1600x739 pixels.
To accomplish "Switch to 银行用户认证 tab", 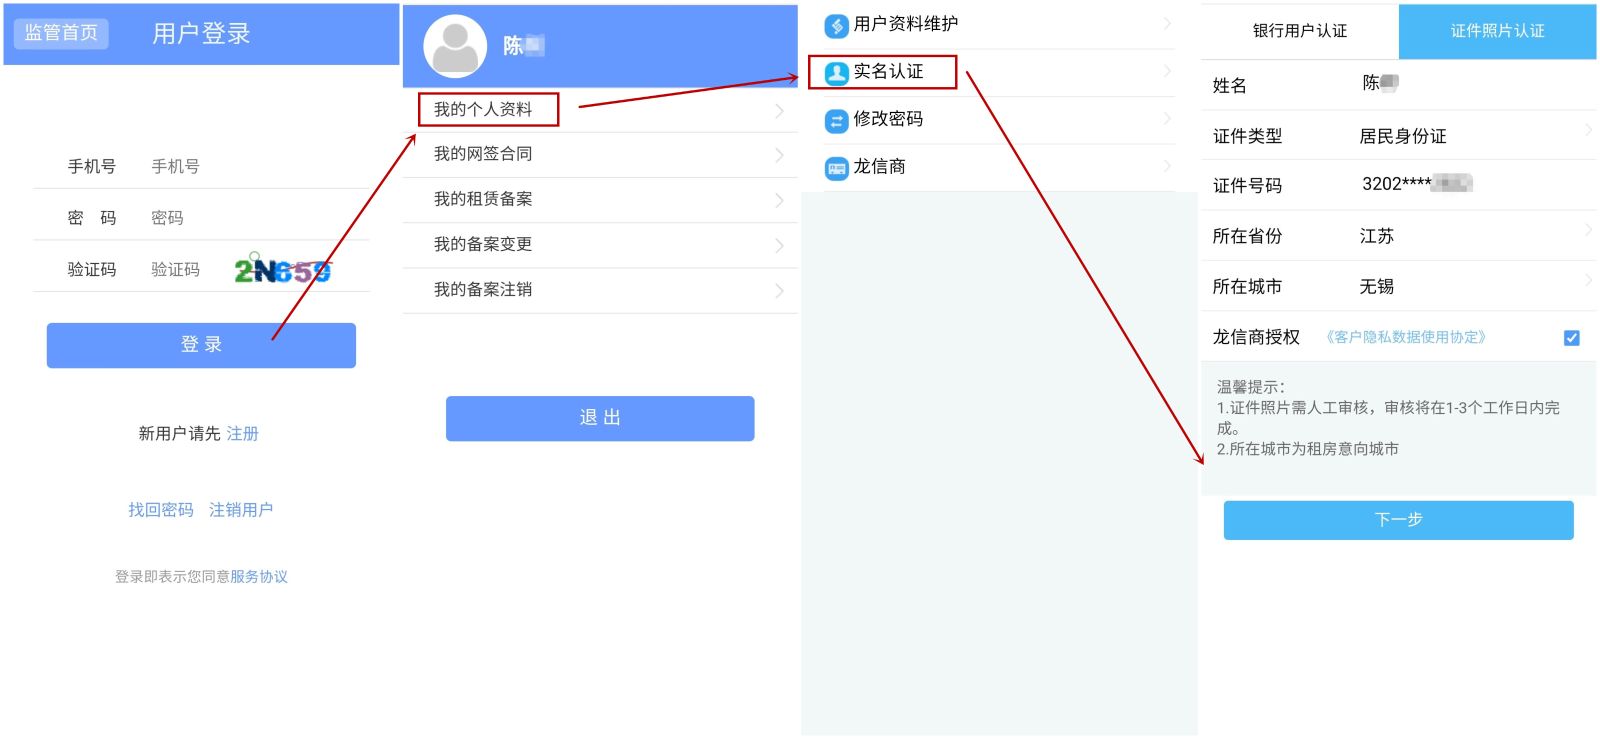I will coord(1300,31).
